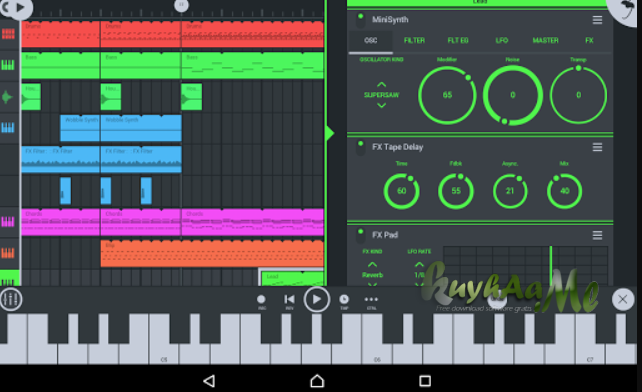Select the leftmost Drums clip
The width and height of the screenshot is (642, 392).
61,34
